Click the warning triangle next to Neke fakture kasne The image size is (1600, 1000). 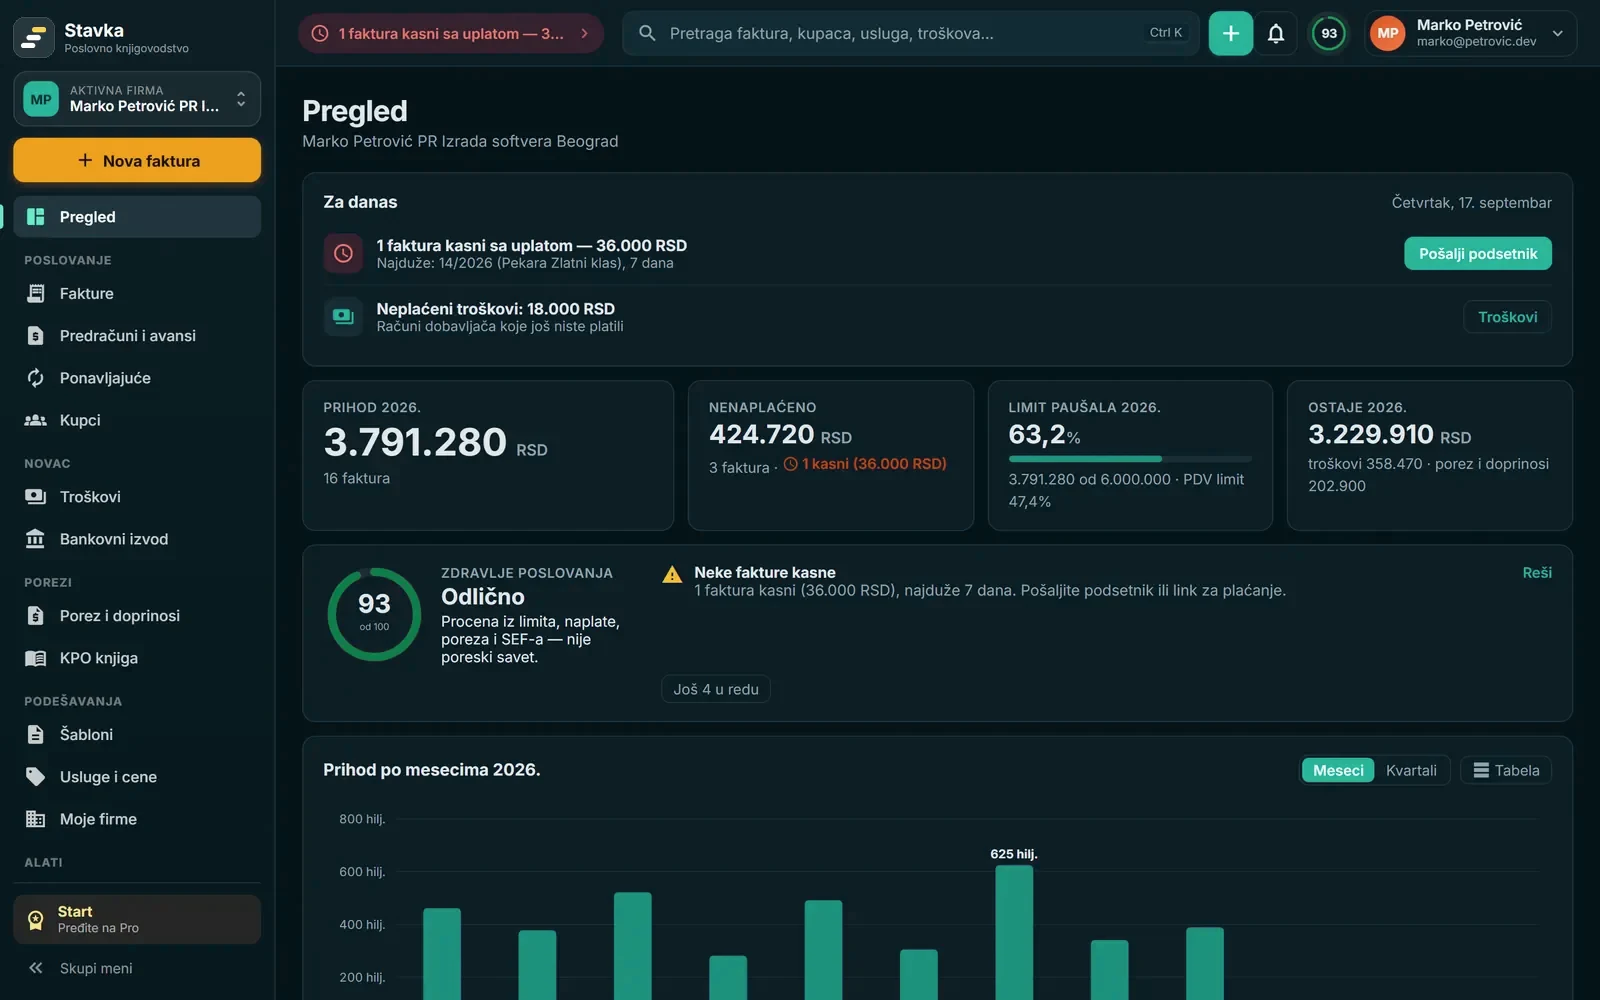tap(672, 574)
